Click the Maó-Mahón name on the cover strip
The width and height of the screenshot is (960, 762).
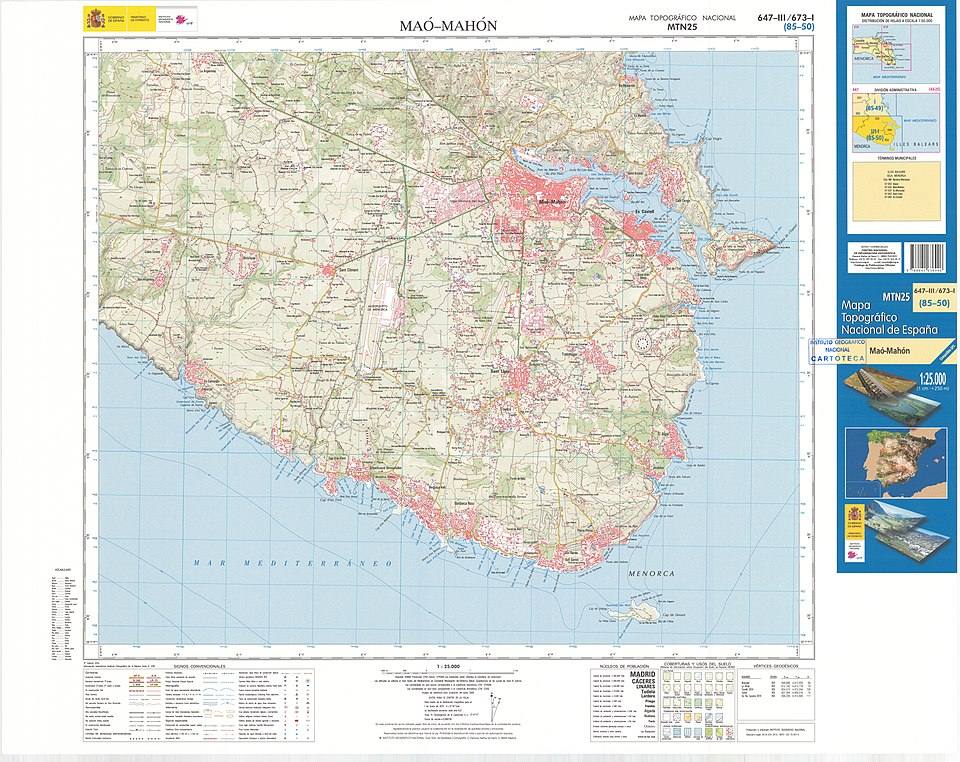click(x=891, y=351)
